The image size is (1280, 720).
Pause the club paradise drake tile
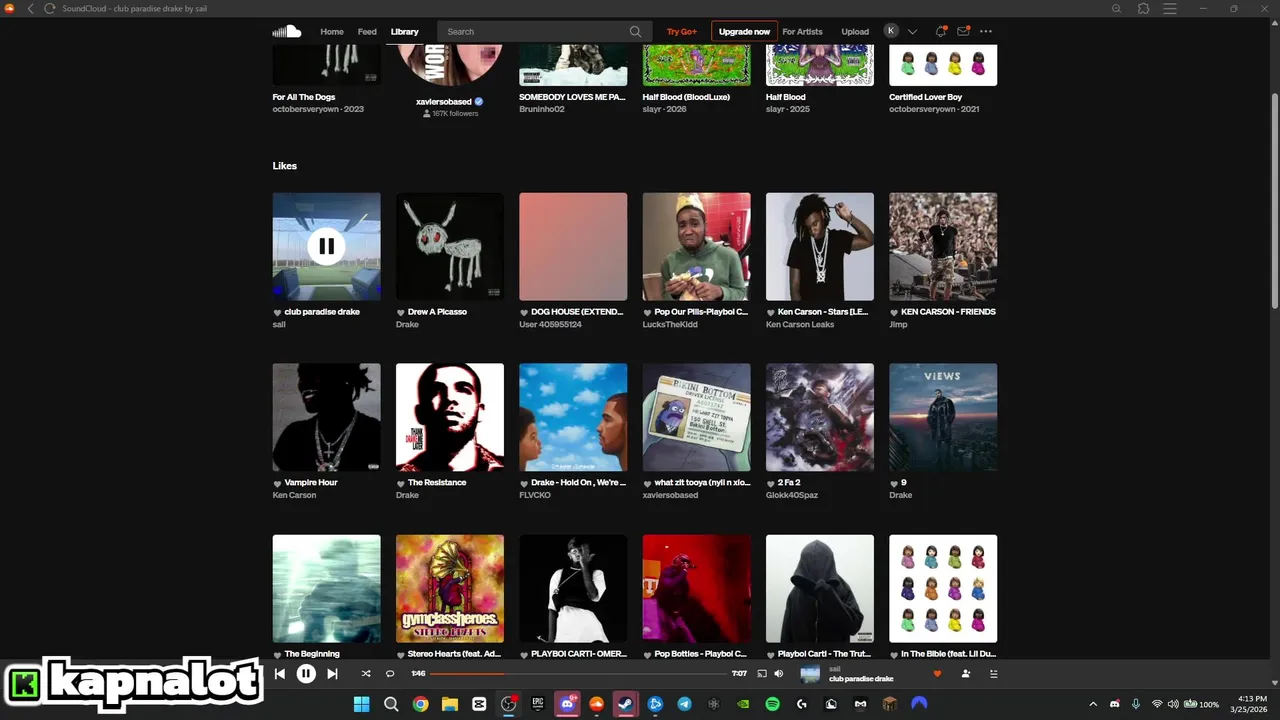point(326,246)
